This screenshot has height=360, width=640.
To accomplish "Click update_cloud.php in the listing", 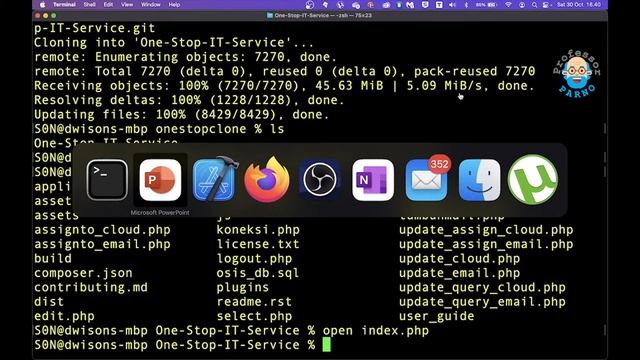I will [460, 258].
